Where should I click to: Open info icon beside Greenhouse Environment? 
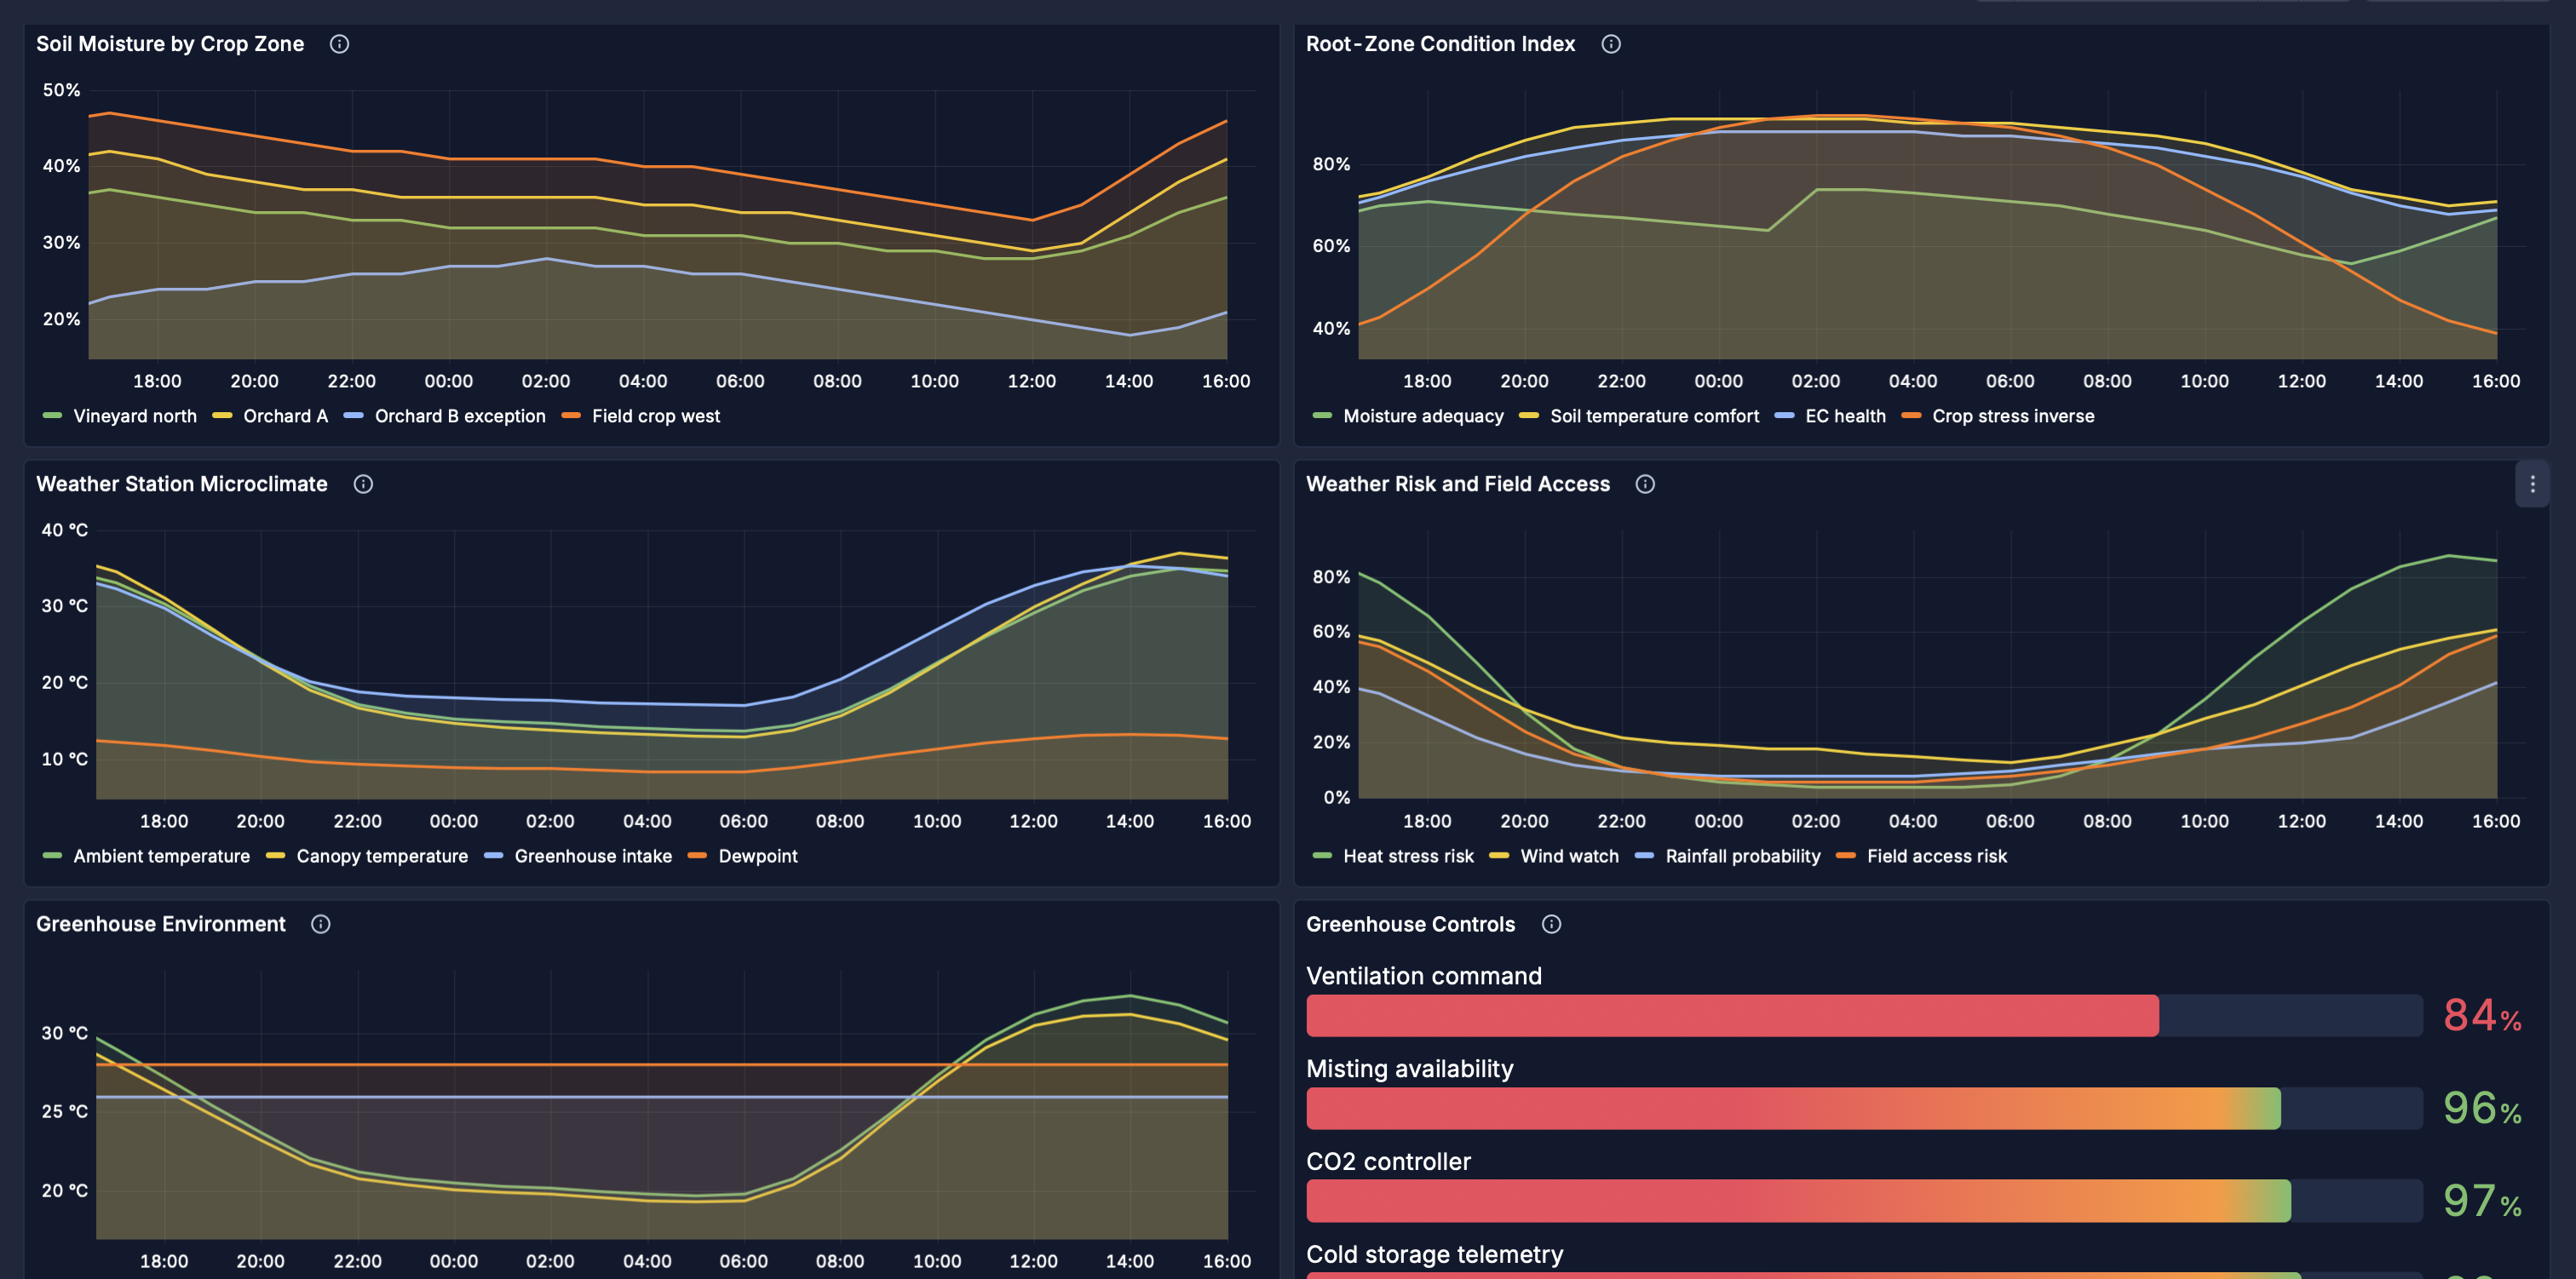click(320, 924)
